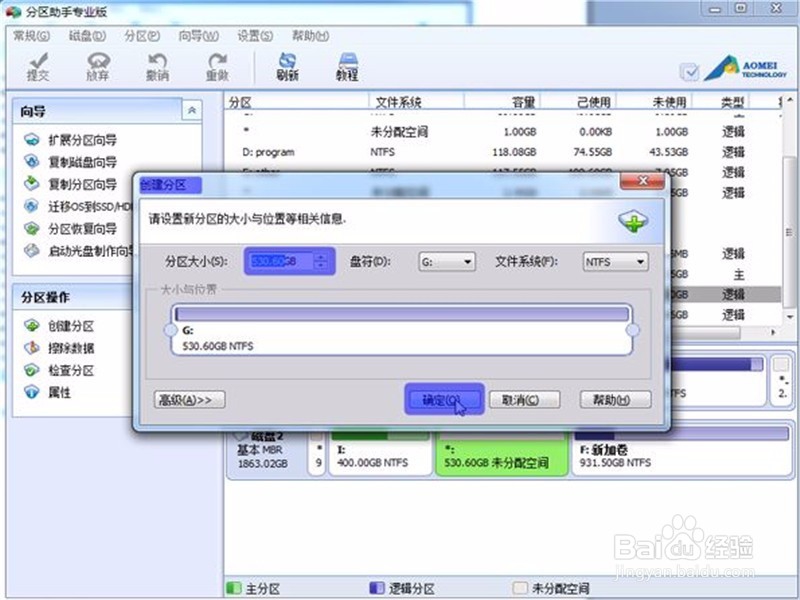Image resolution: width=800 pixels, height=600 pixels.
Task: Check the box near AOMEI logo
Action: [x=692, y=72]
